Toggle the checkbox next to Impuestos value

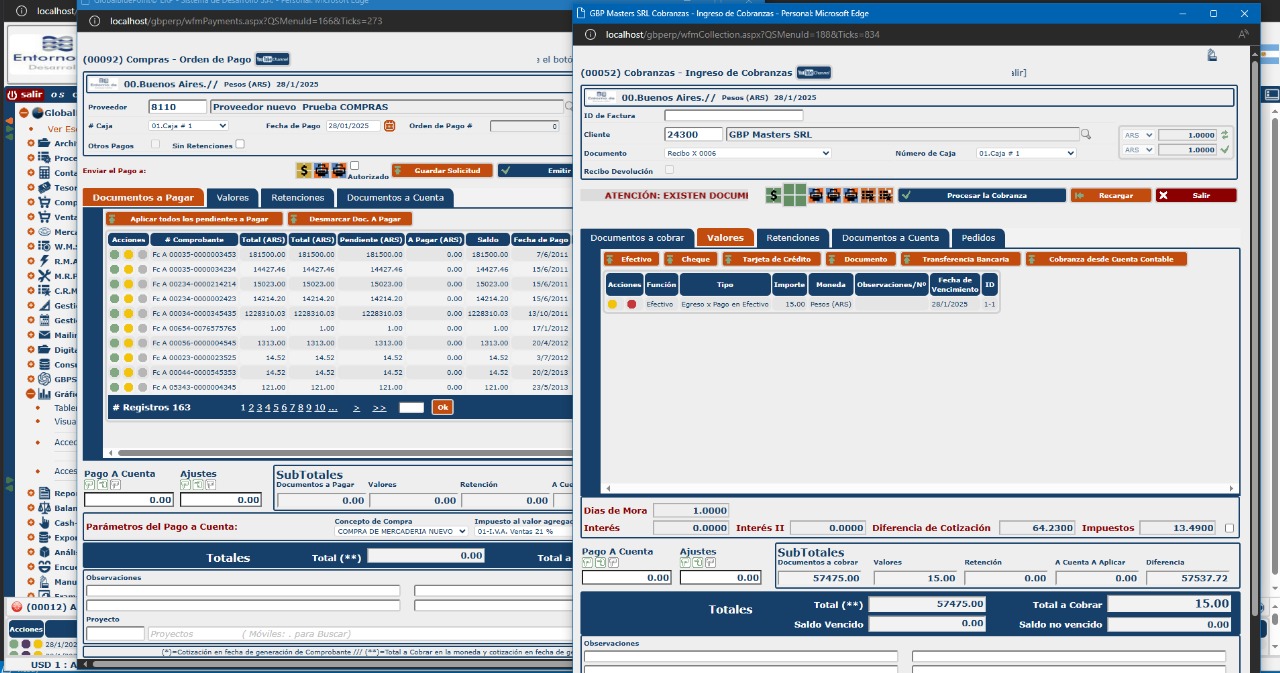point(1229,528)
